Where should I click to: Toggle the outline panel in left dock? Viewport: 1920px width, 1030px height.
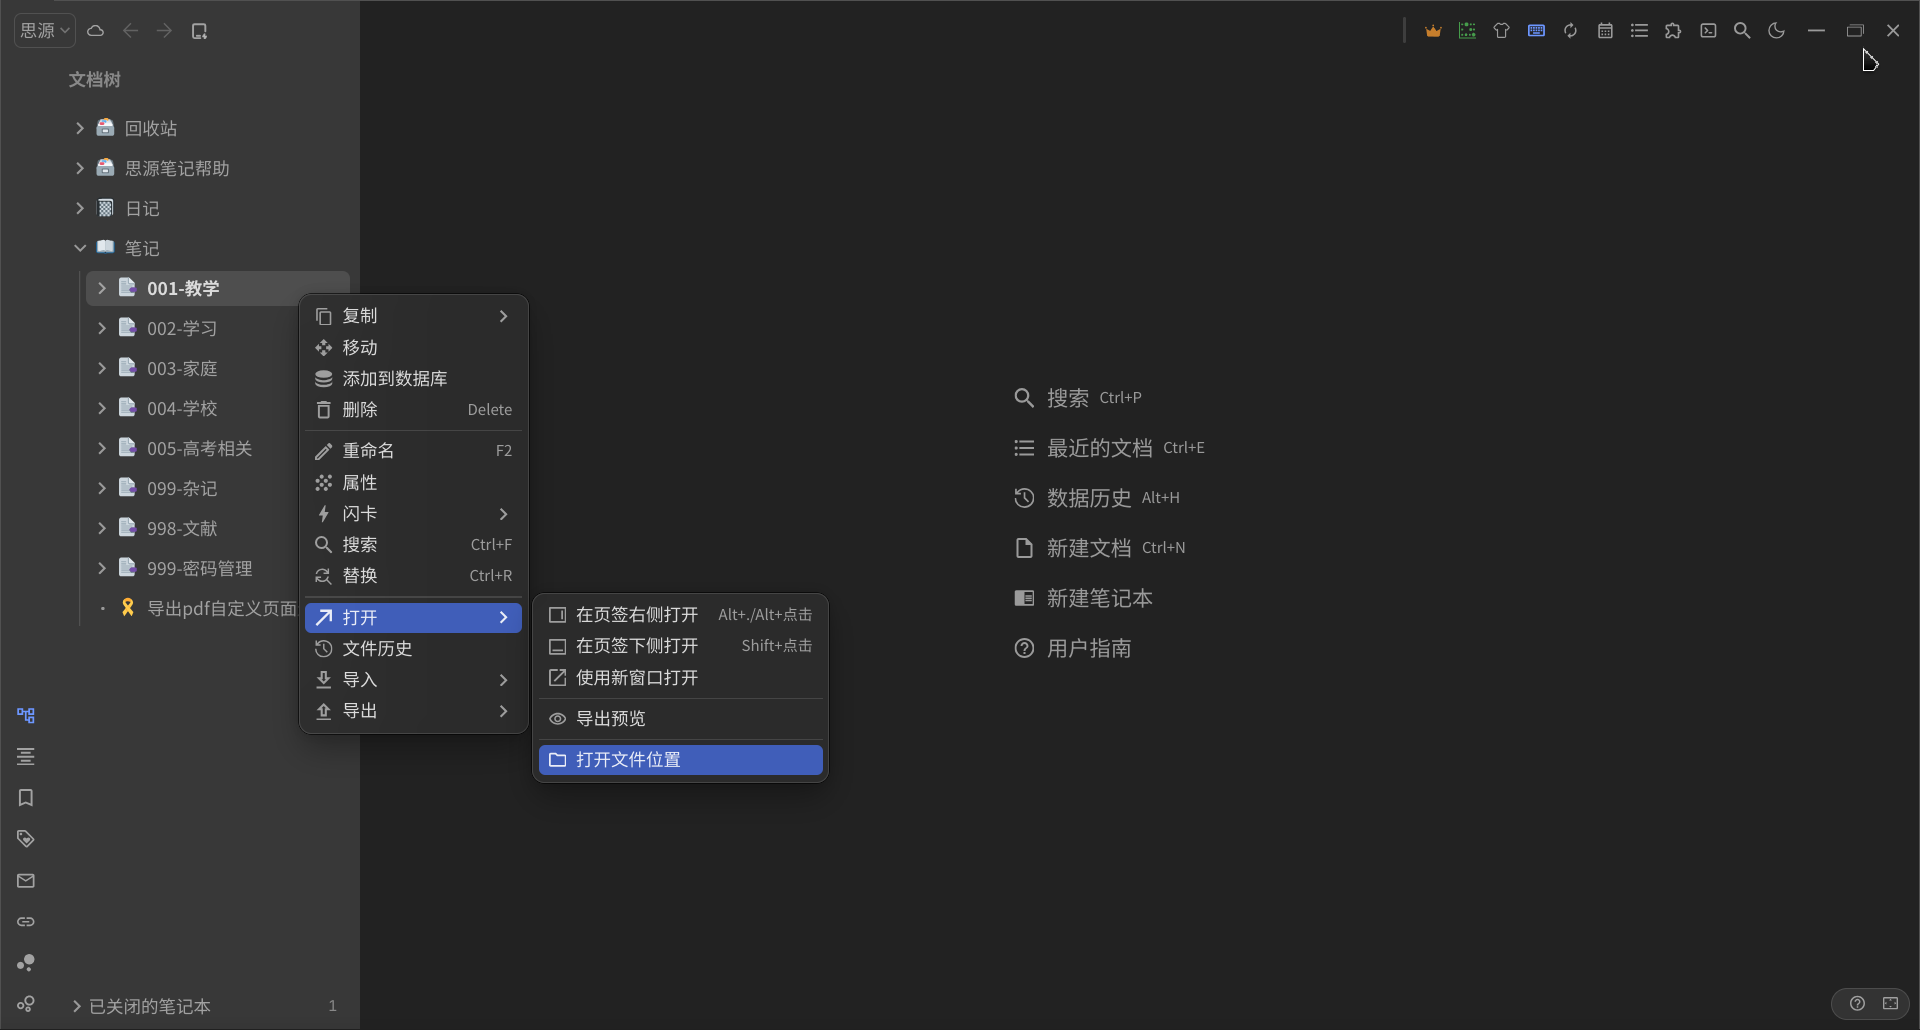point(26,757)
